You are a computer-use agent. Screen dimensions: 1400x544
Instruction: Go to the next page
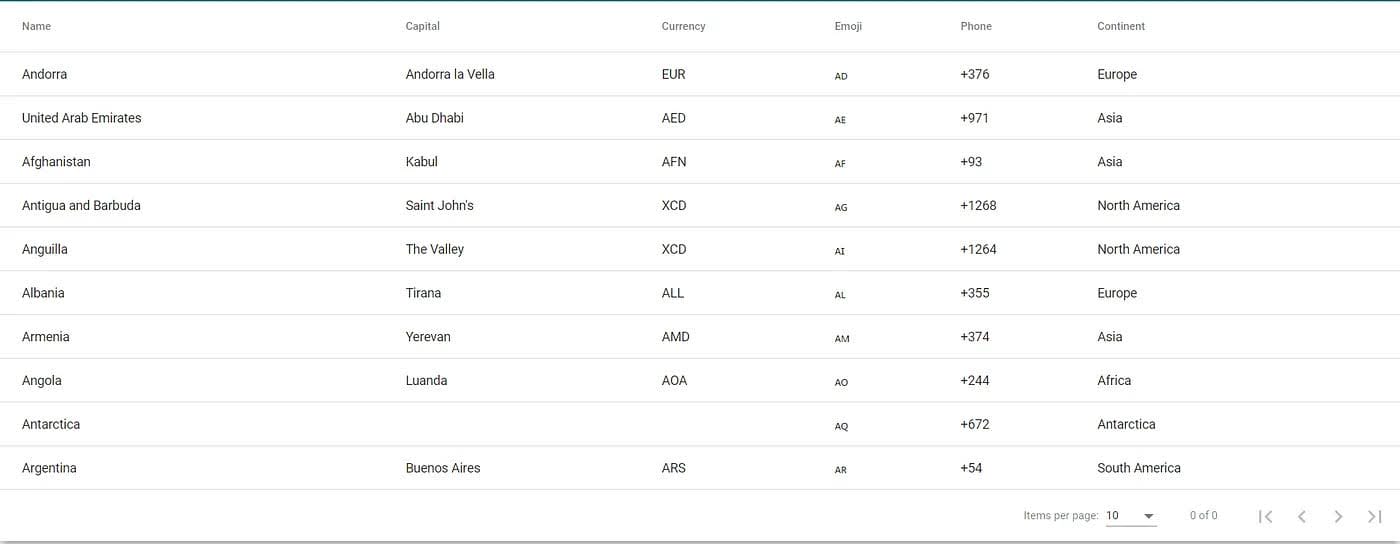pyautogui.click(x=1338, y=516)
